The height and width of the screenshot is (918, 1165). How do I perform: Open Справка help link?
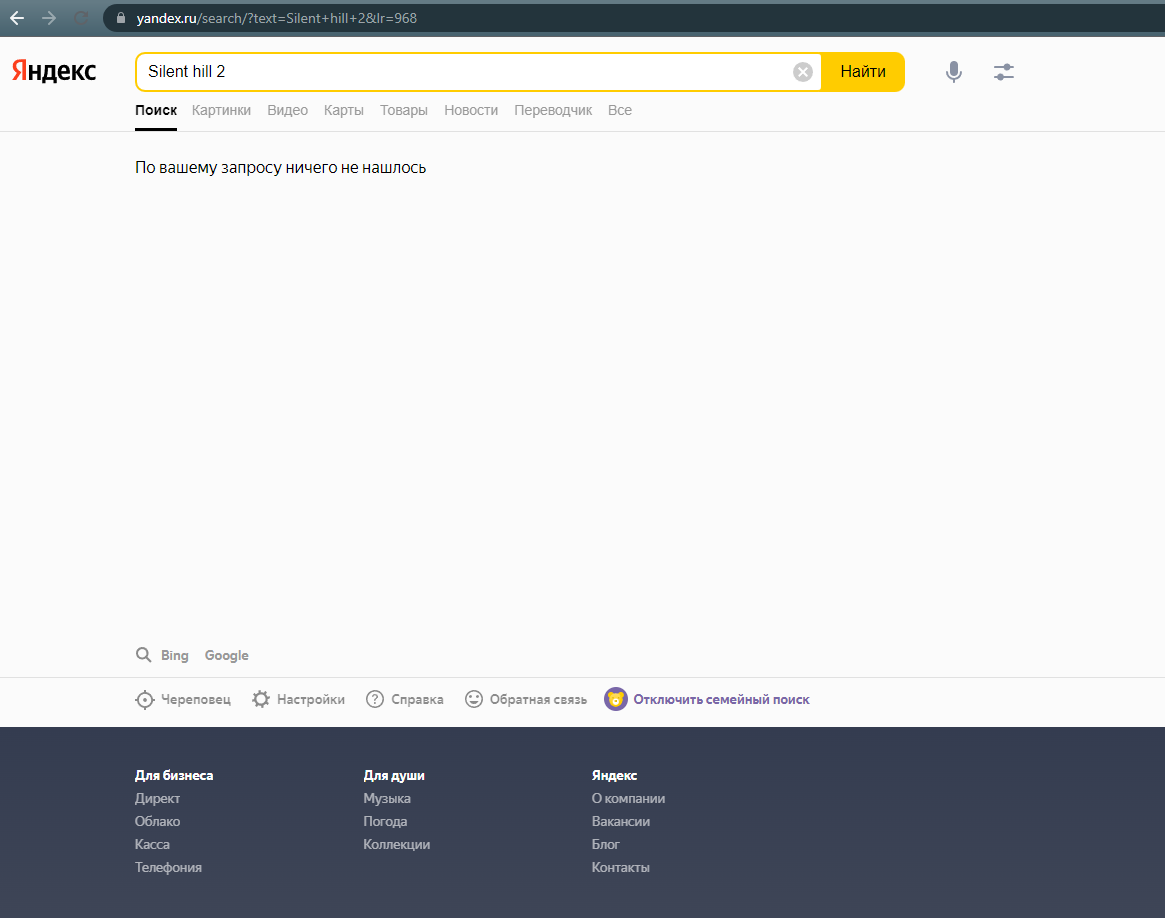418,700
